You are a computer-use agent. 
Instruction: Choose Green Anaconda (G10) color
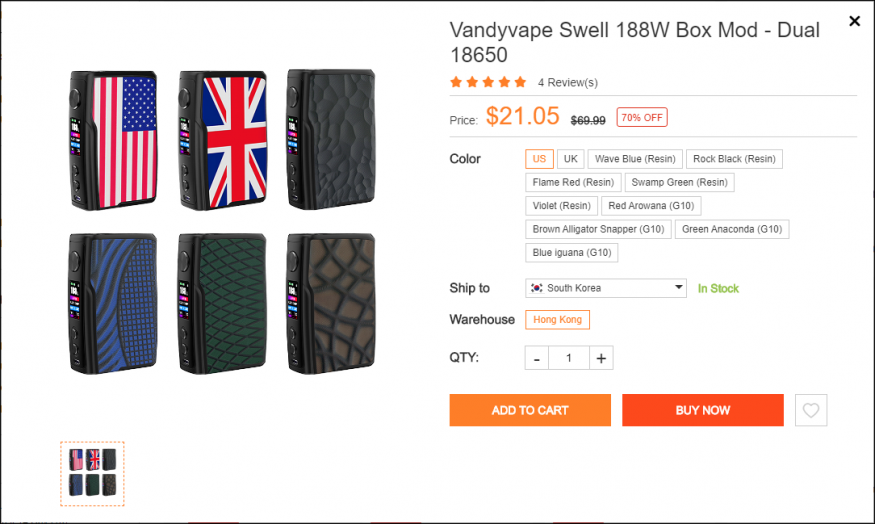click(x=732, y=229)
